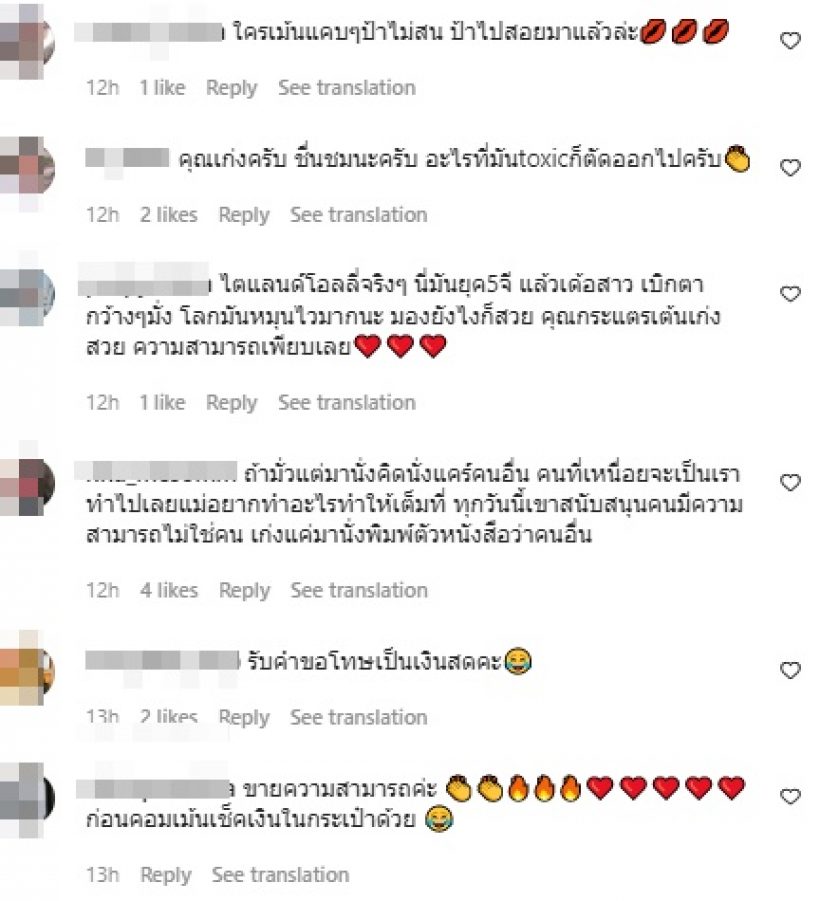See translation of the top comment
The height and width of the screenshot is (901, 820).
[347, 88]
